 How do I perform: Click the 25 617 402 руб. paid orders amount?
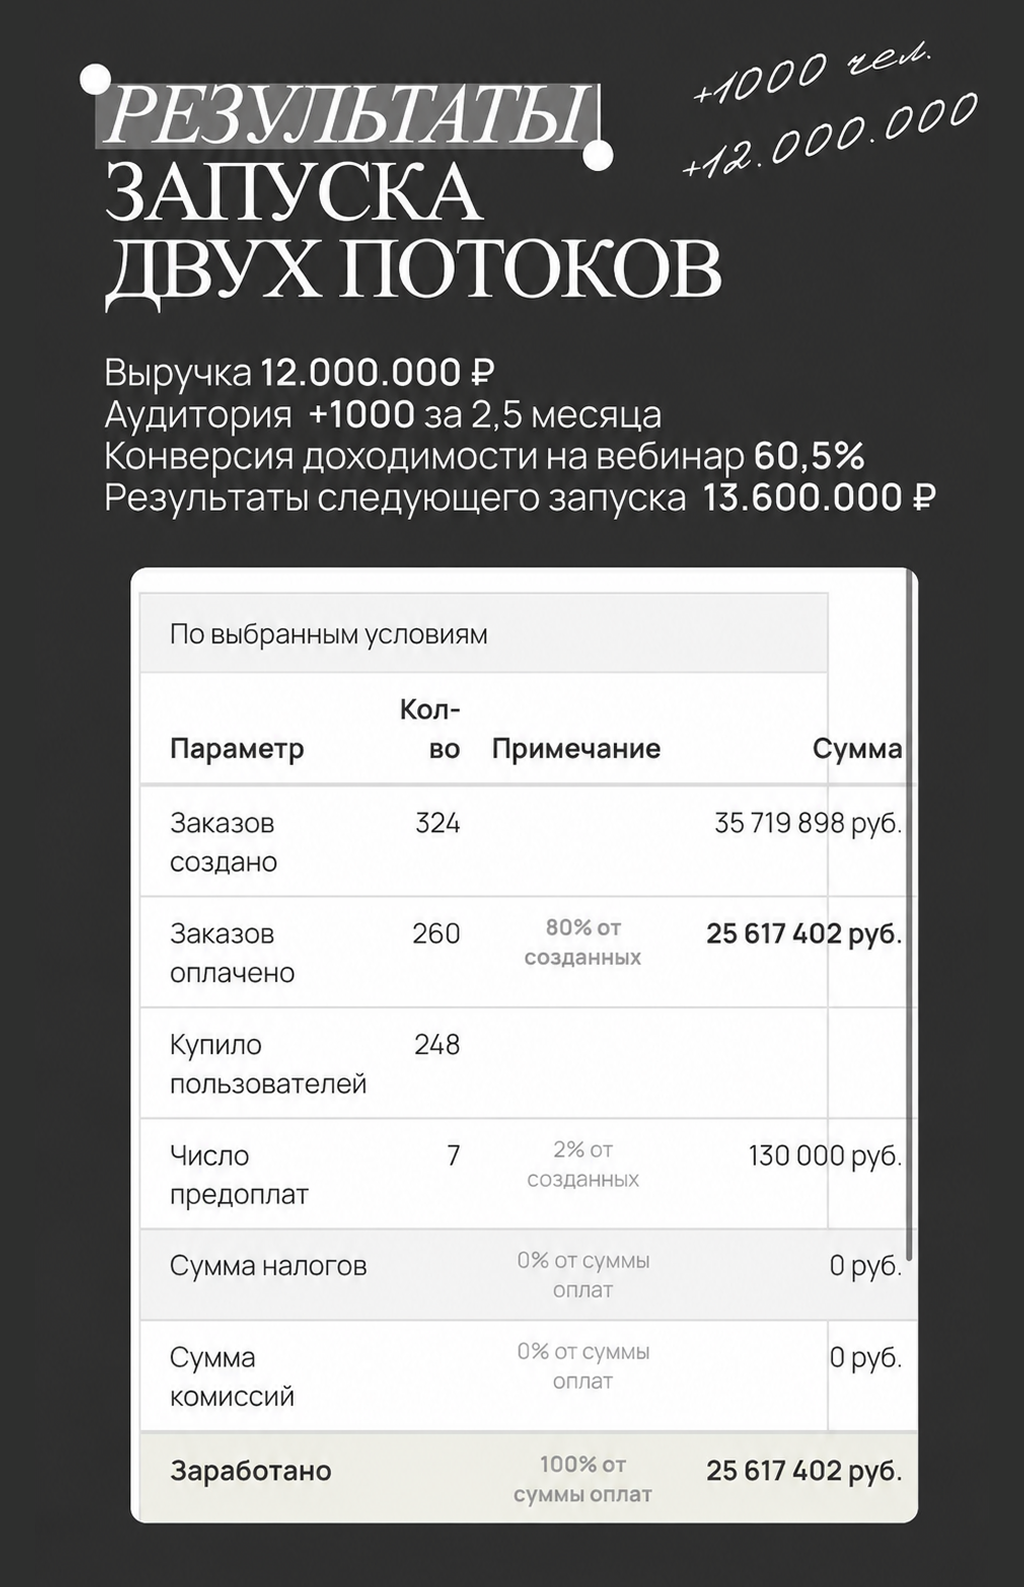click(804, 934)
